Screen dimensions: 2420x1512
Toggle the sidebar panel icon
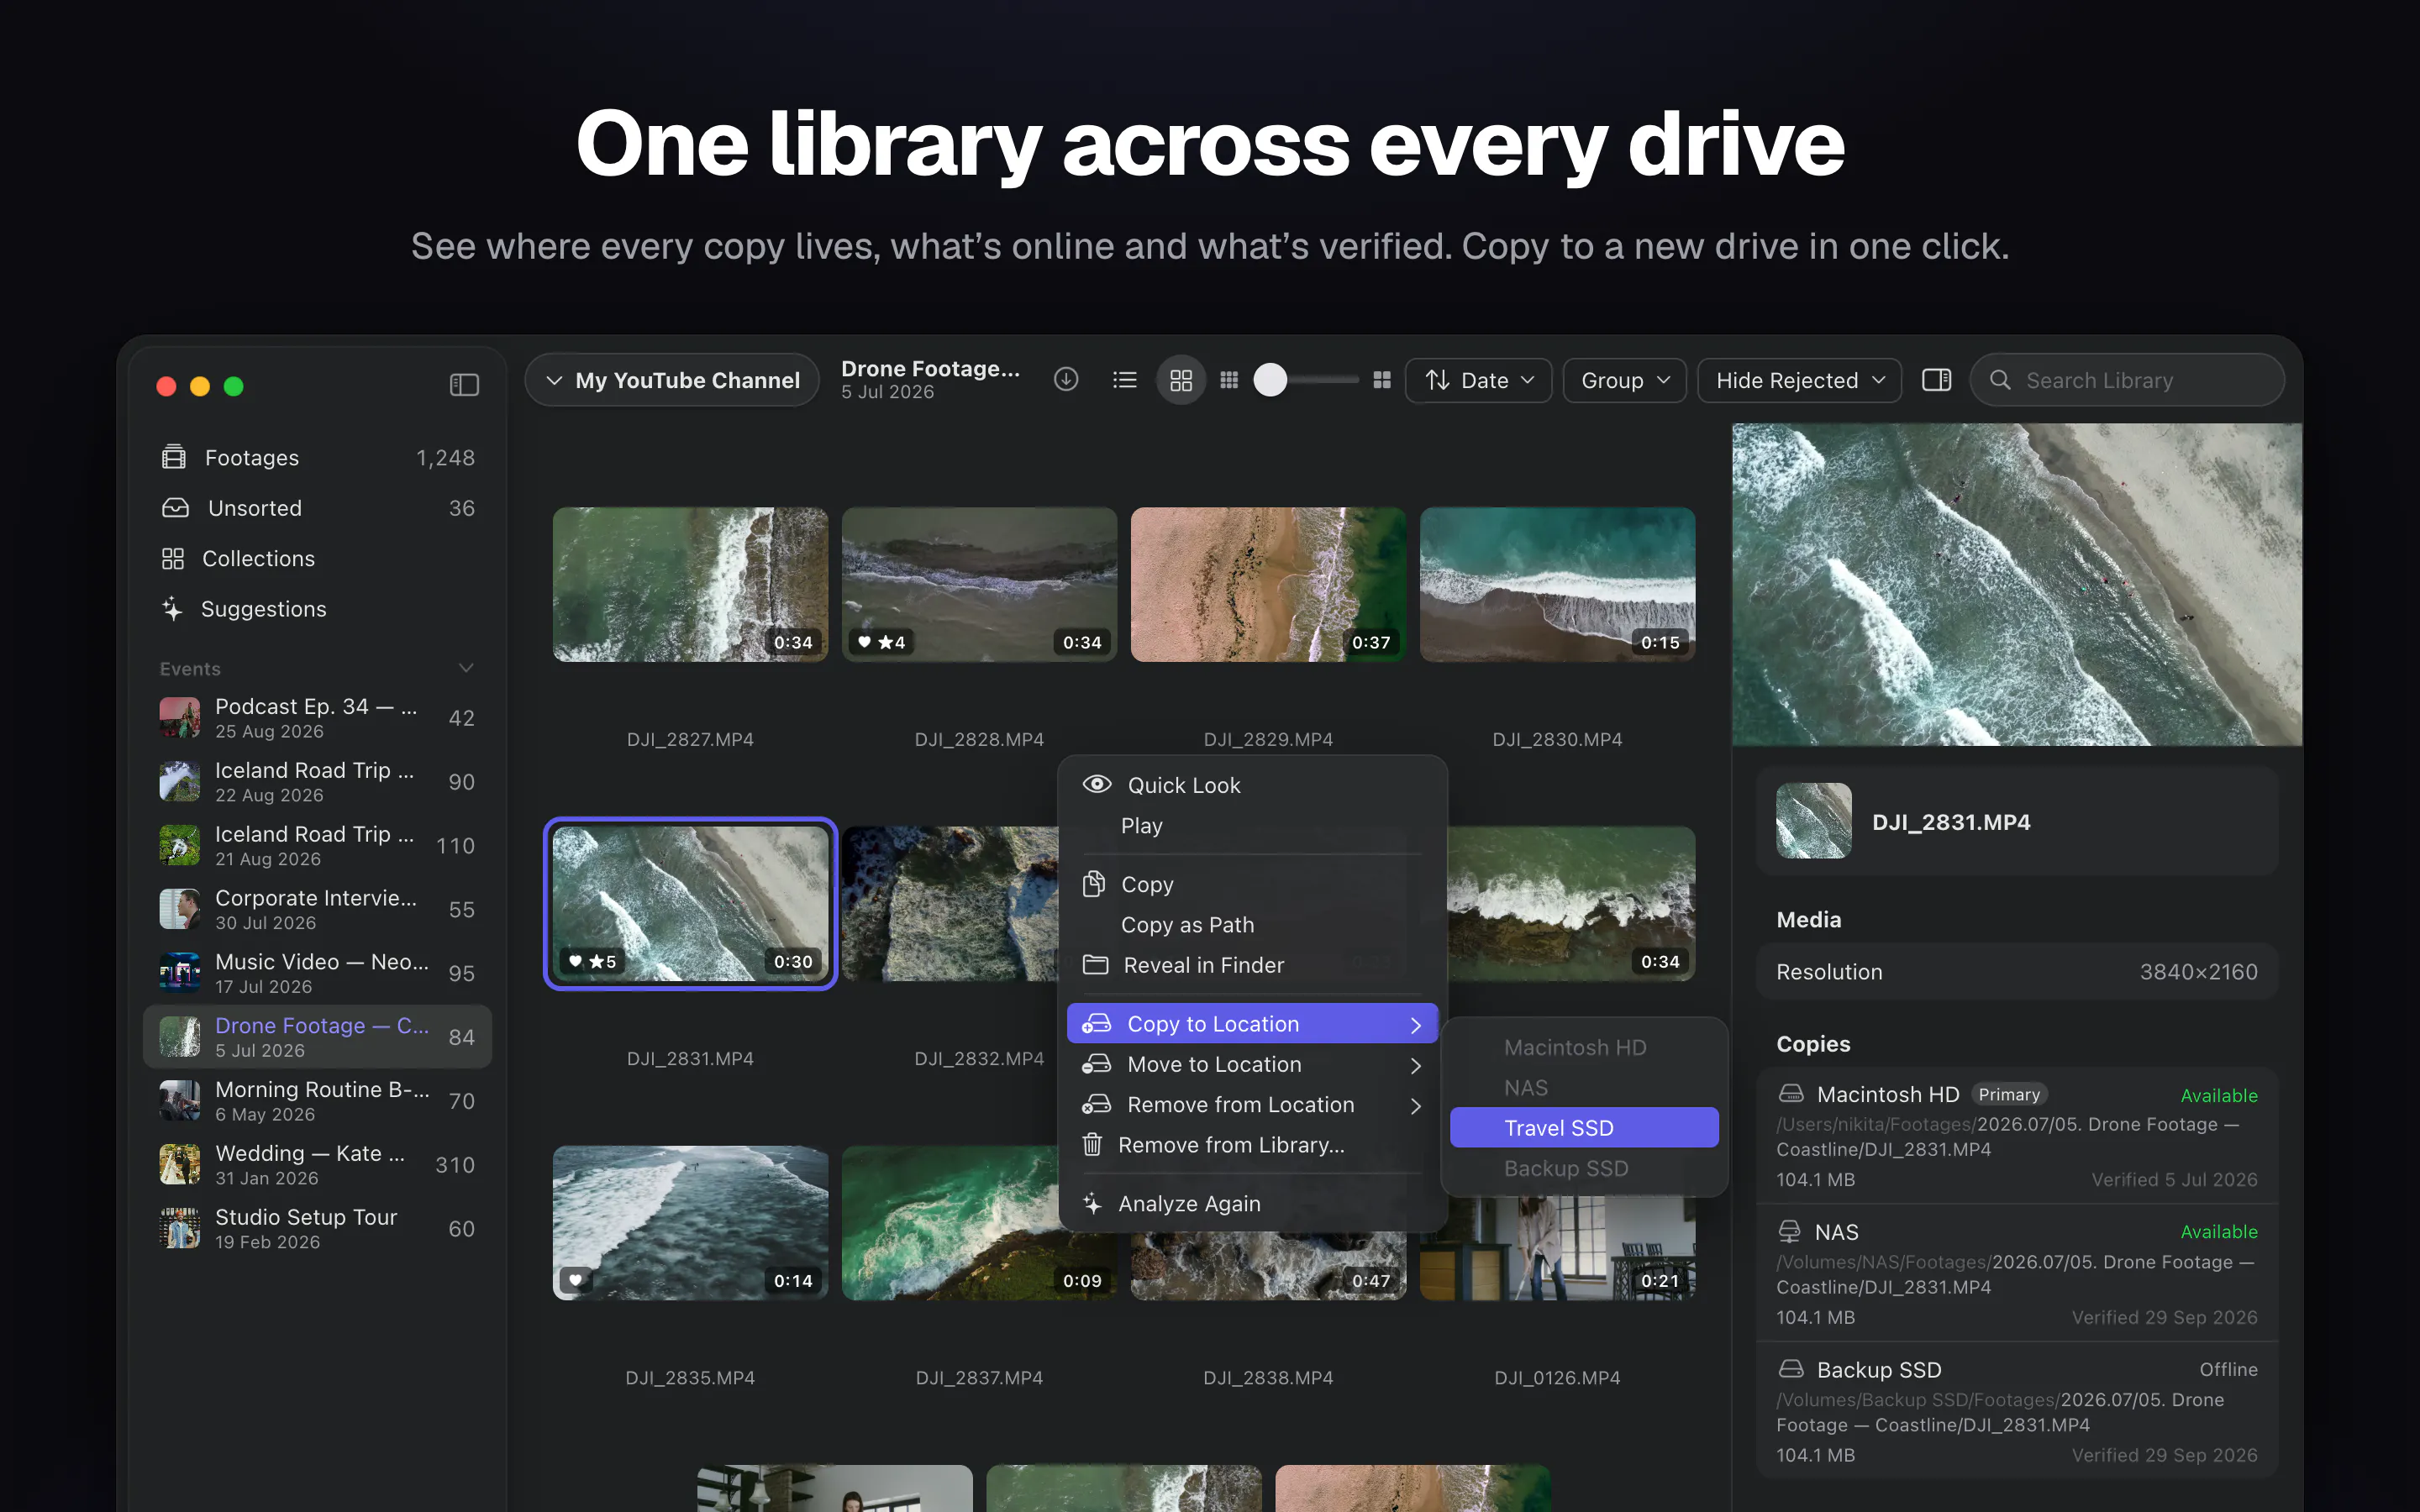464,385
